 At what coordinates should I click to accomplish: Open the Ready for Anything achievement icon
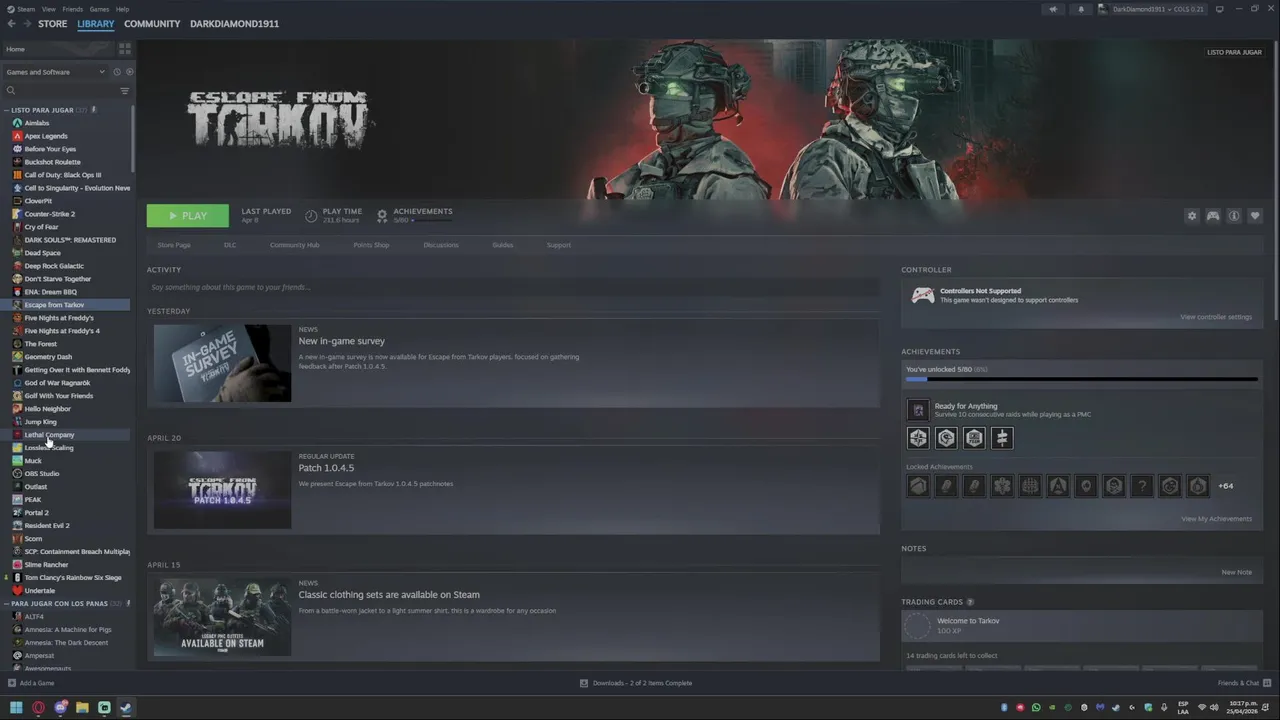pyautogui.click(x=918, y=410)
